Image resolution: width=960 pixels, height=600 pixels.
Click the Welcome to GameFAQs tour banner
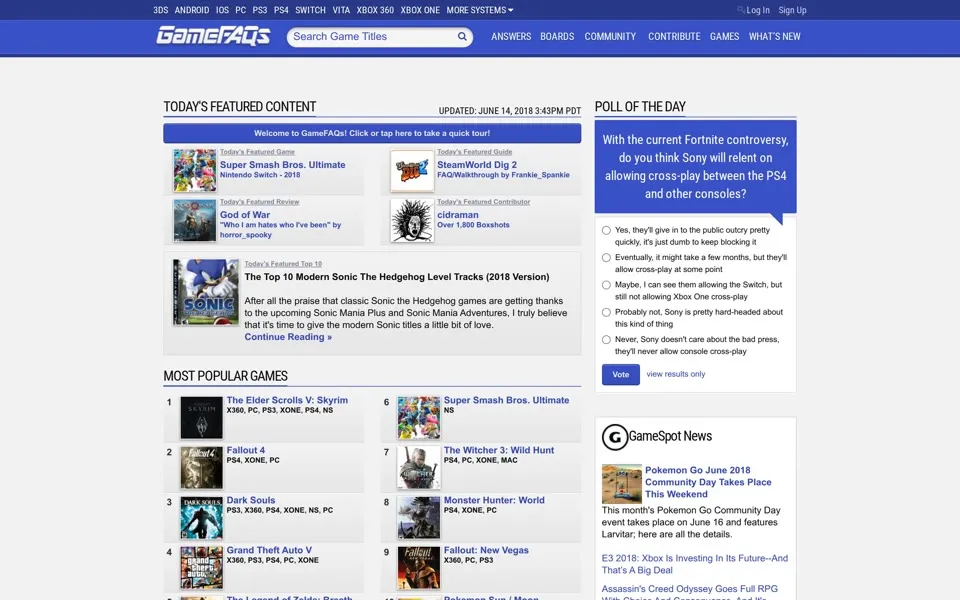click(x=372, y=133)
